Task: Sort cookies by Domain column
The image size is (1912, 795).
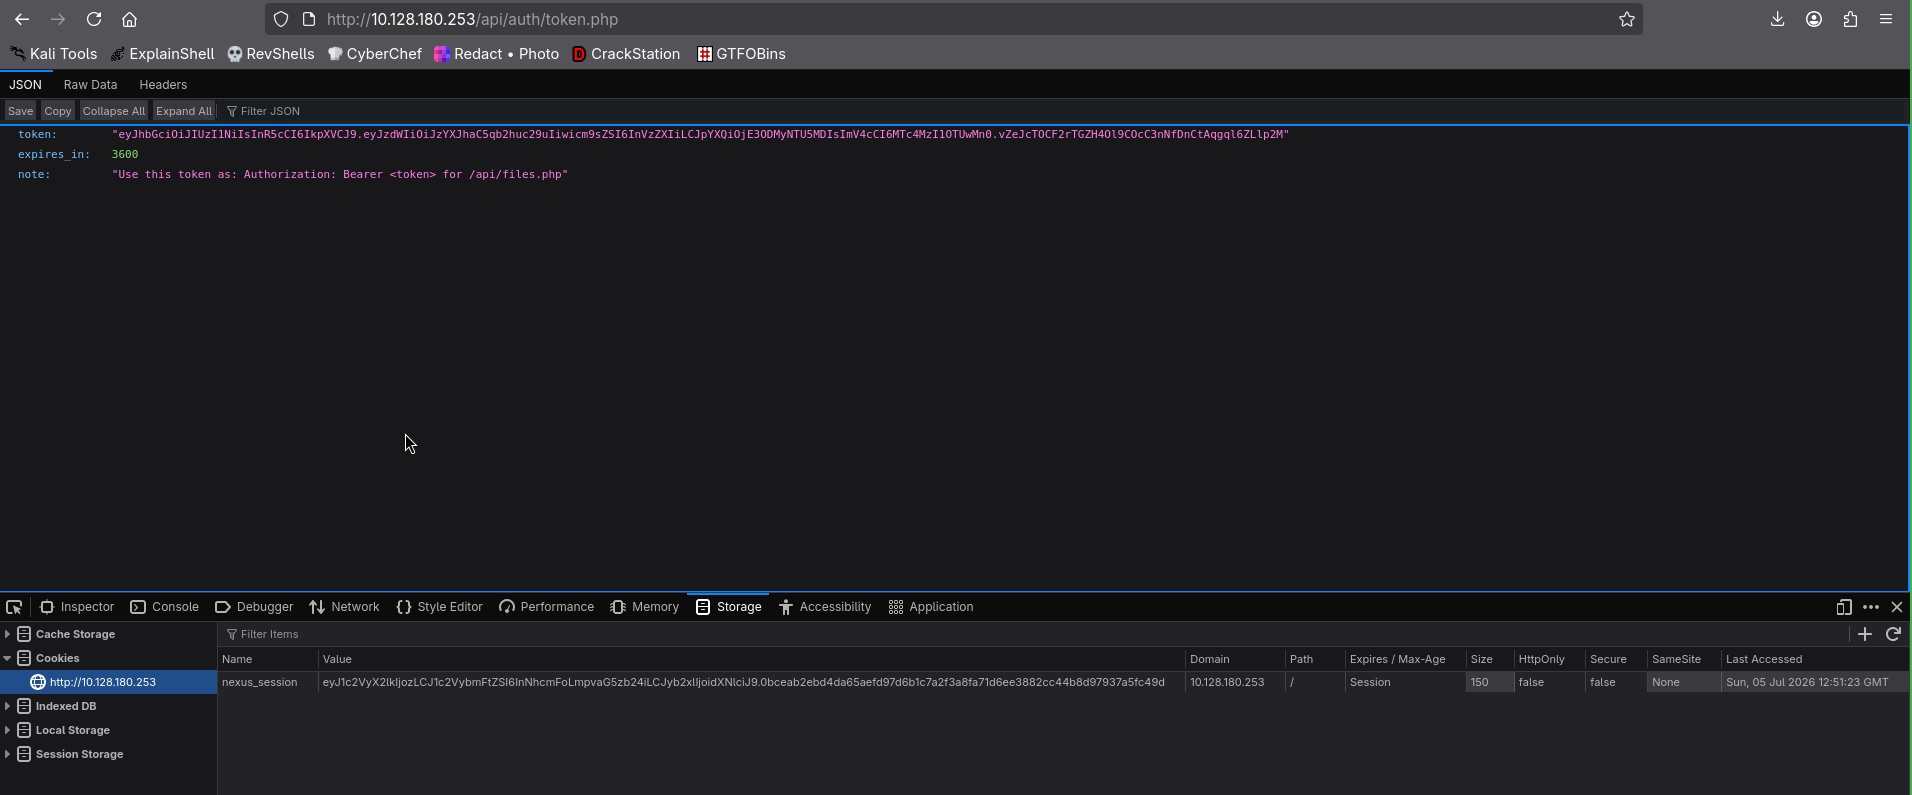Action: [x=1235, y=659]
